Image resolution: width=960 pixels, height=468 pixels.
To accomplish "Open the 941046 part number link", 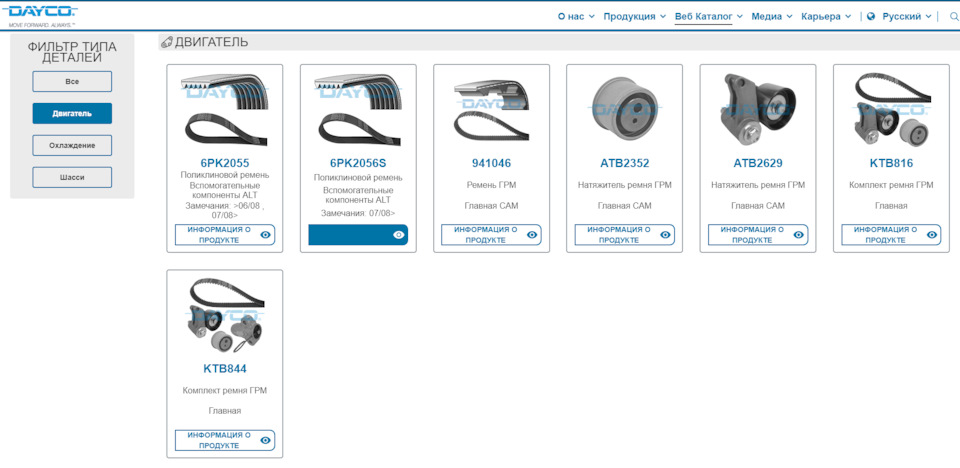I will pos(491,163).
